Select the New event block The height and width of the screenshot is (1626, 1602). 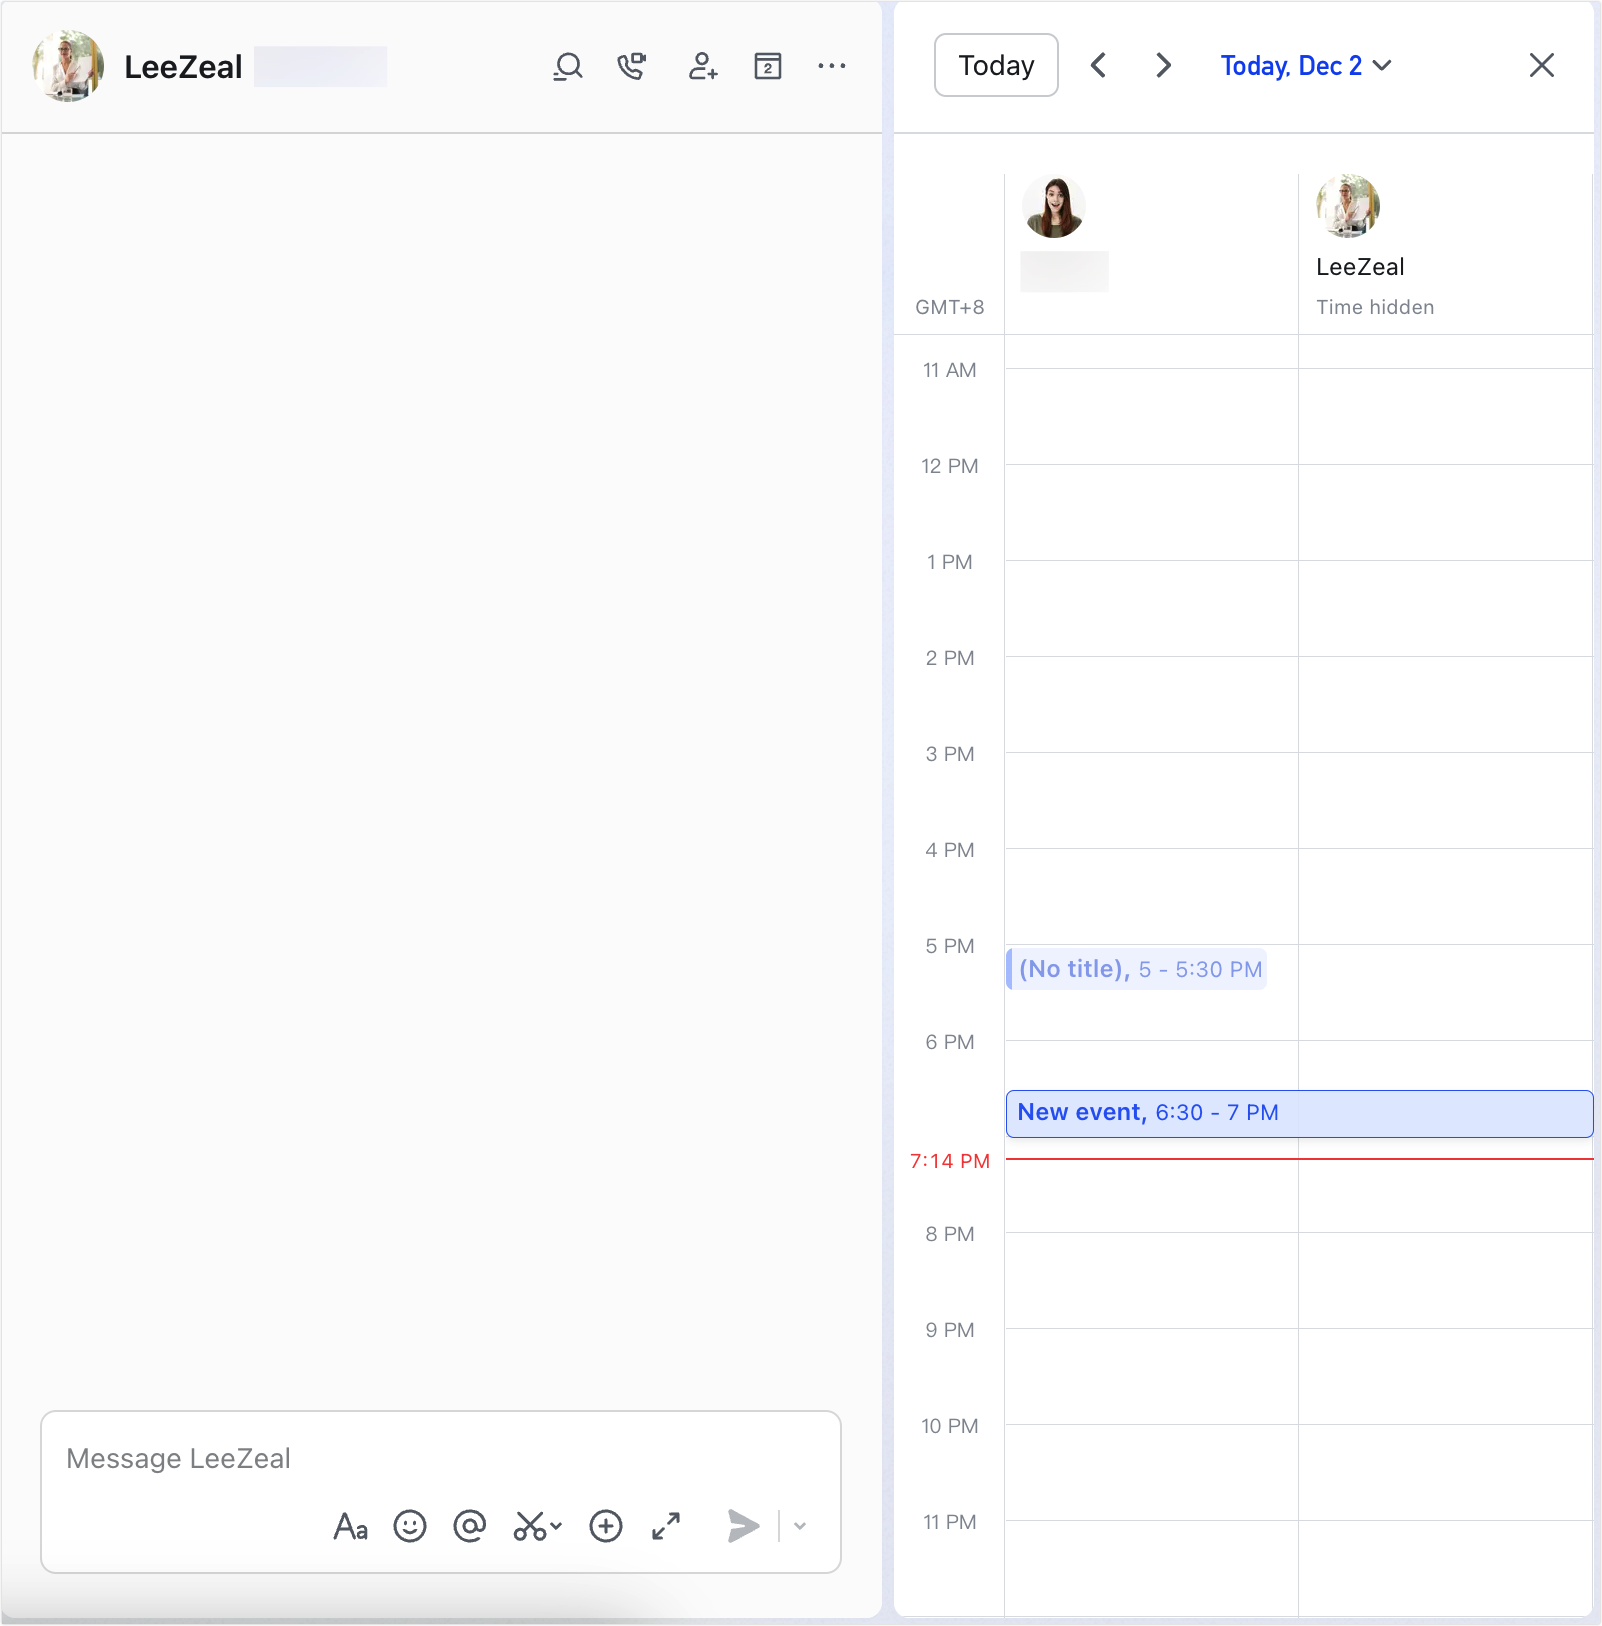1298,1113
